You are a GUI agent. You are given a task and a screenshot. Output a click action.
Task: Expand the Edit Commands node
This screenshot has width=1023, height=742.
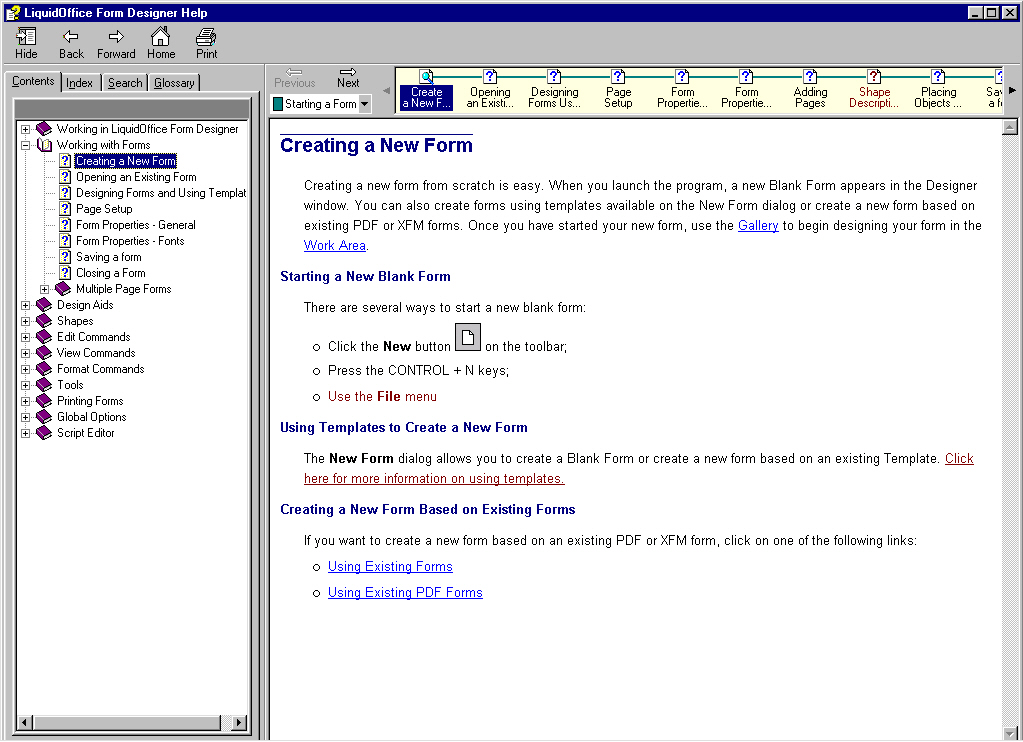pos(25,337)
